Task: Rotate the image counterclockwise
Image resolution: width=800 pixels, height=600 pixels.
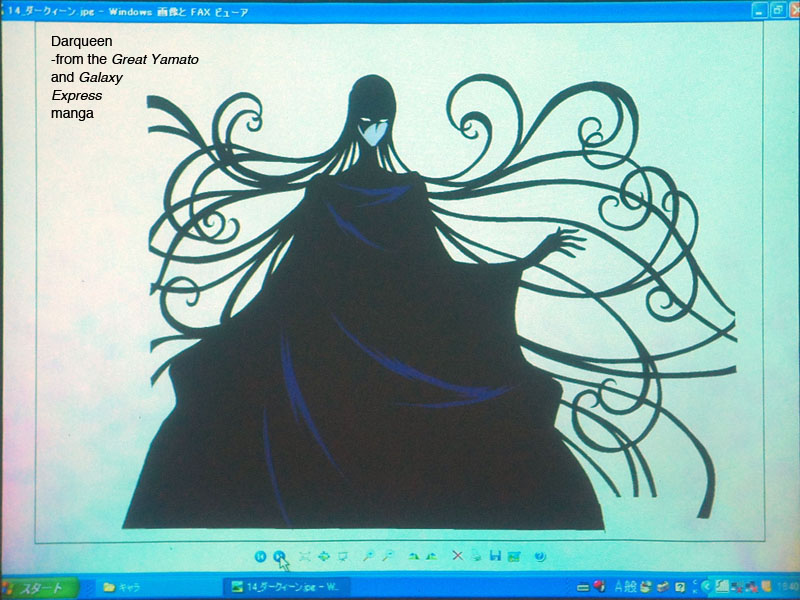Action: [x=431, y=556]
